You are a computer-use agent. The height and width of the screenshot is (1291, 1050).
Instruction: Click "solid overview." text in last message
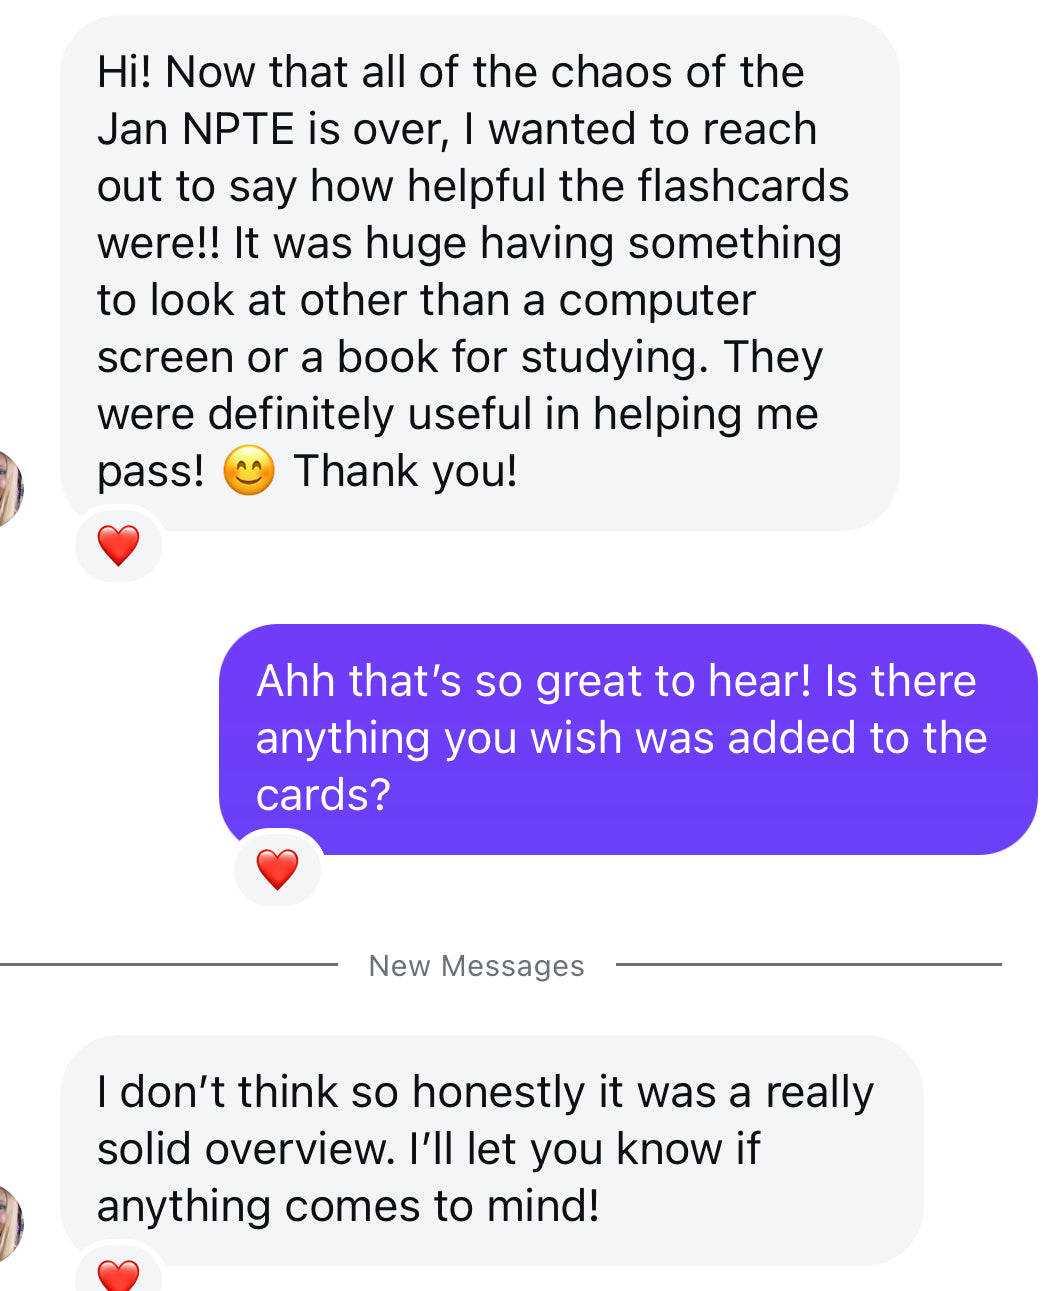(247, 1149)
